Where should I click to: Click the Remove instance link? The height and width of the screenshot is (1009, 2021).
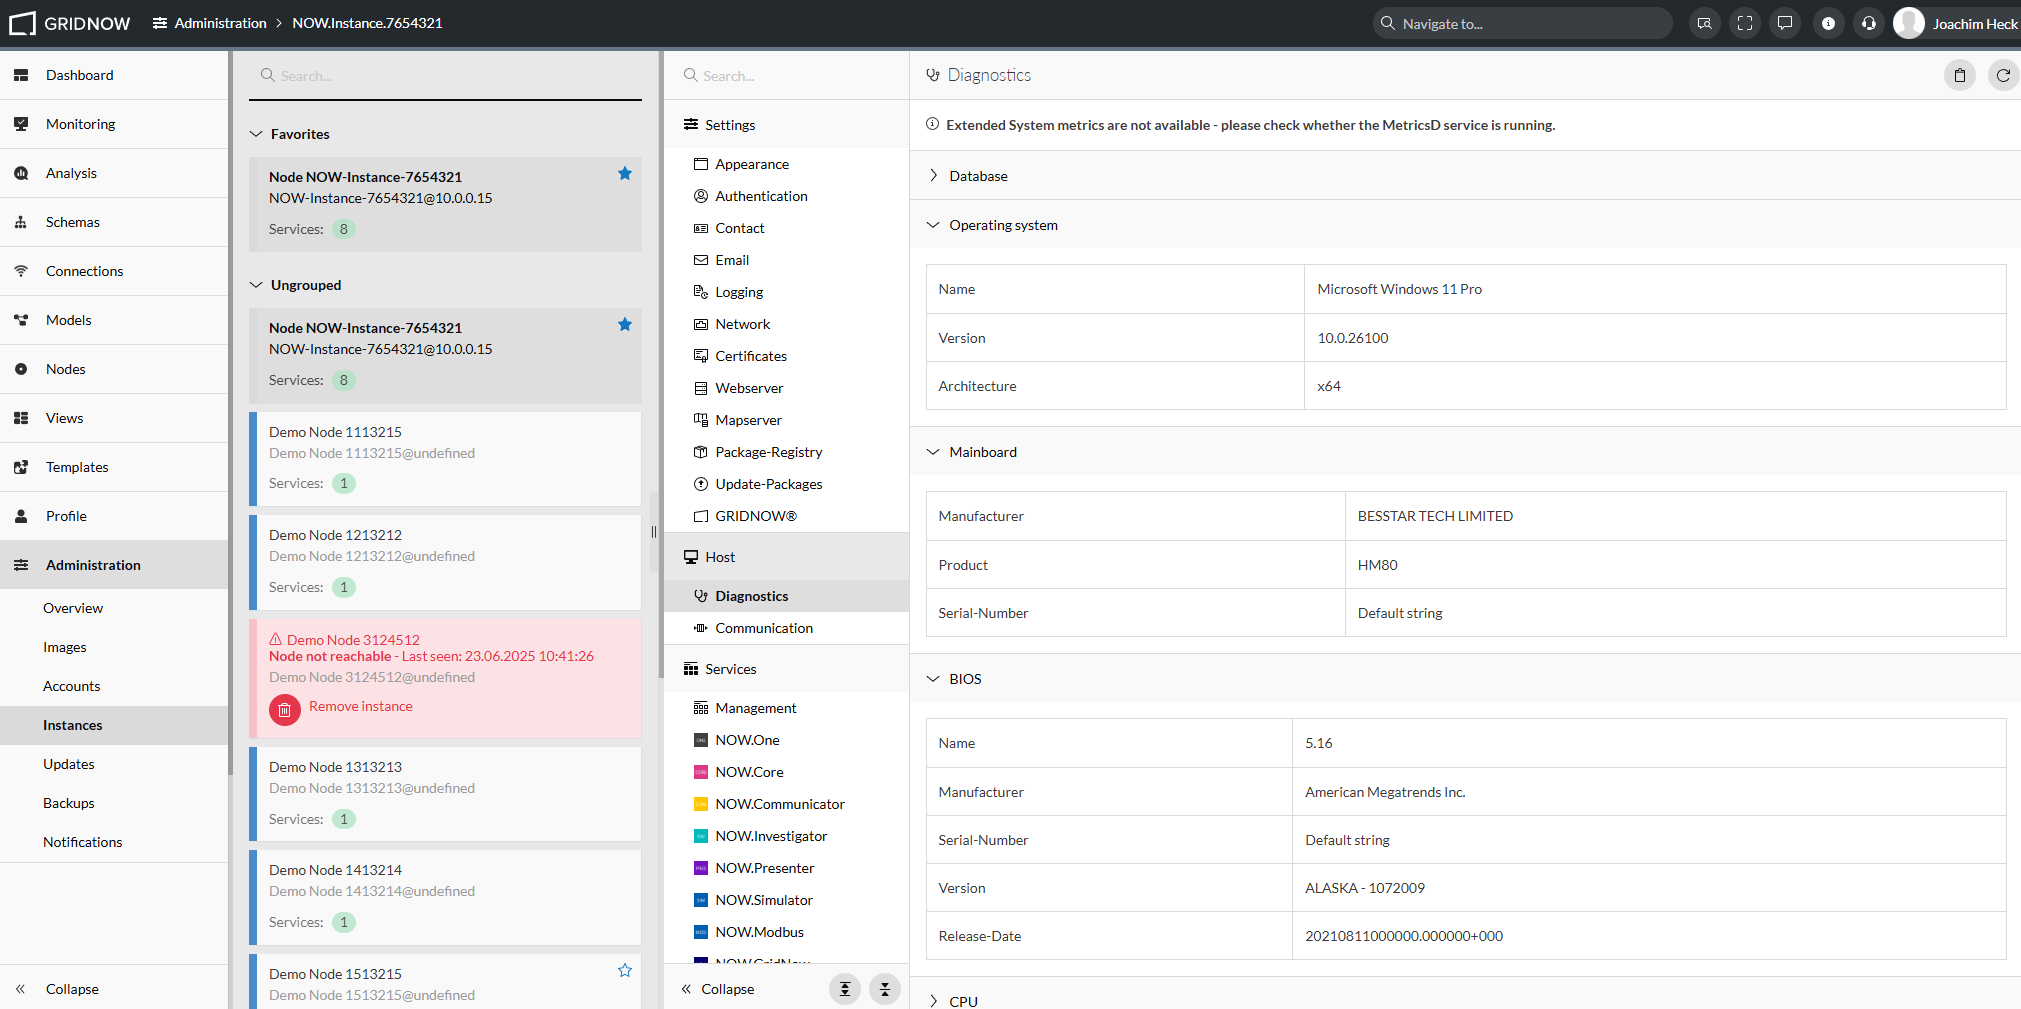pos(361,706)
